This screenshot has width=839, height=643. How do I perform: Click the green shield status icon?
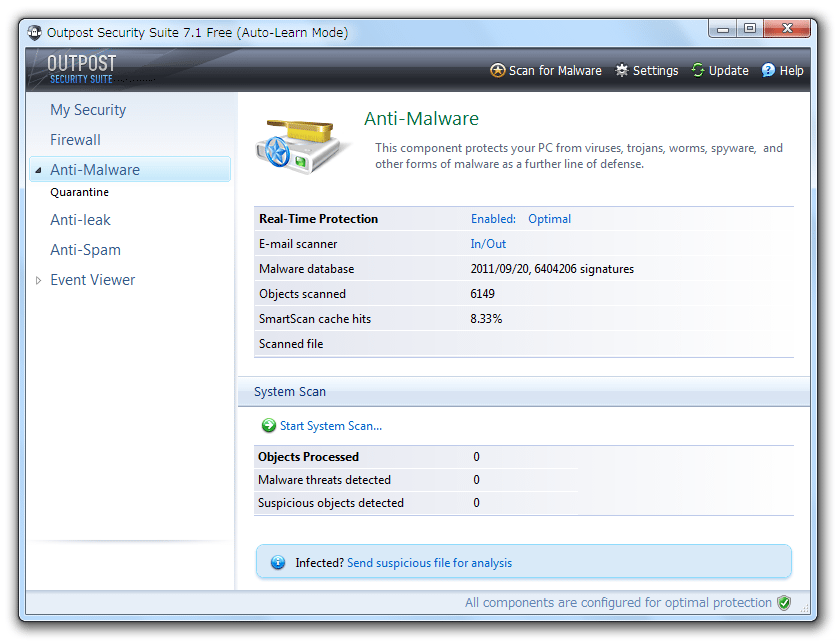(784, 603)
